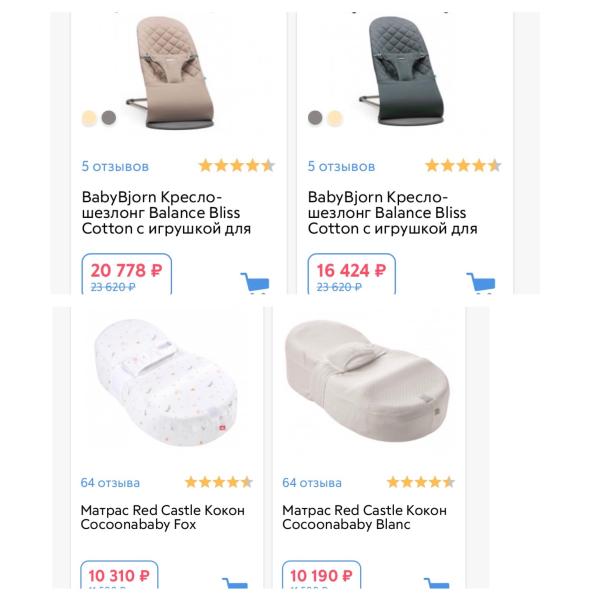Open 5 reviews for the beige BabyBjorn bouncer

[x=115, y=166]
